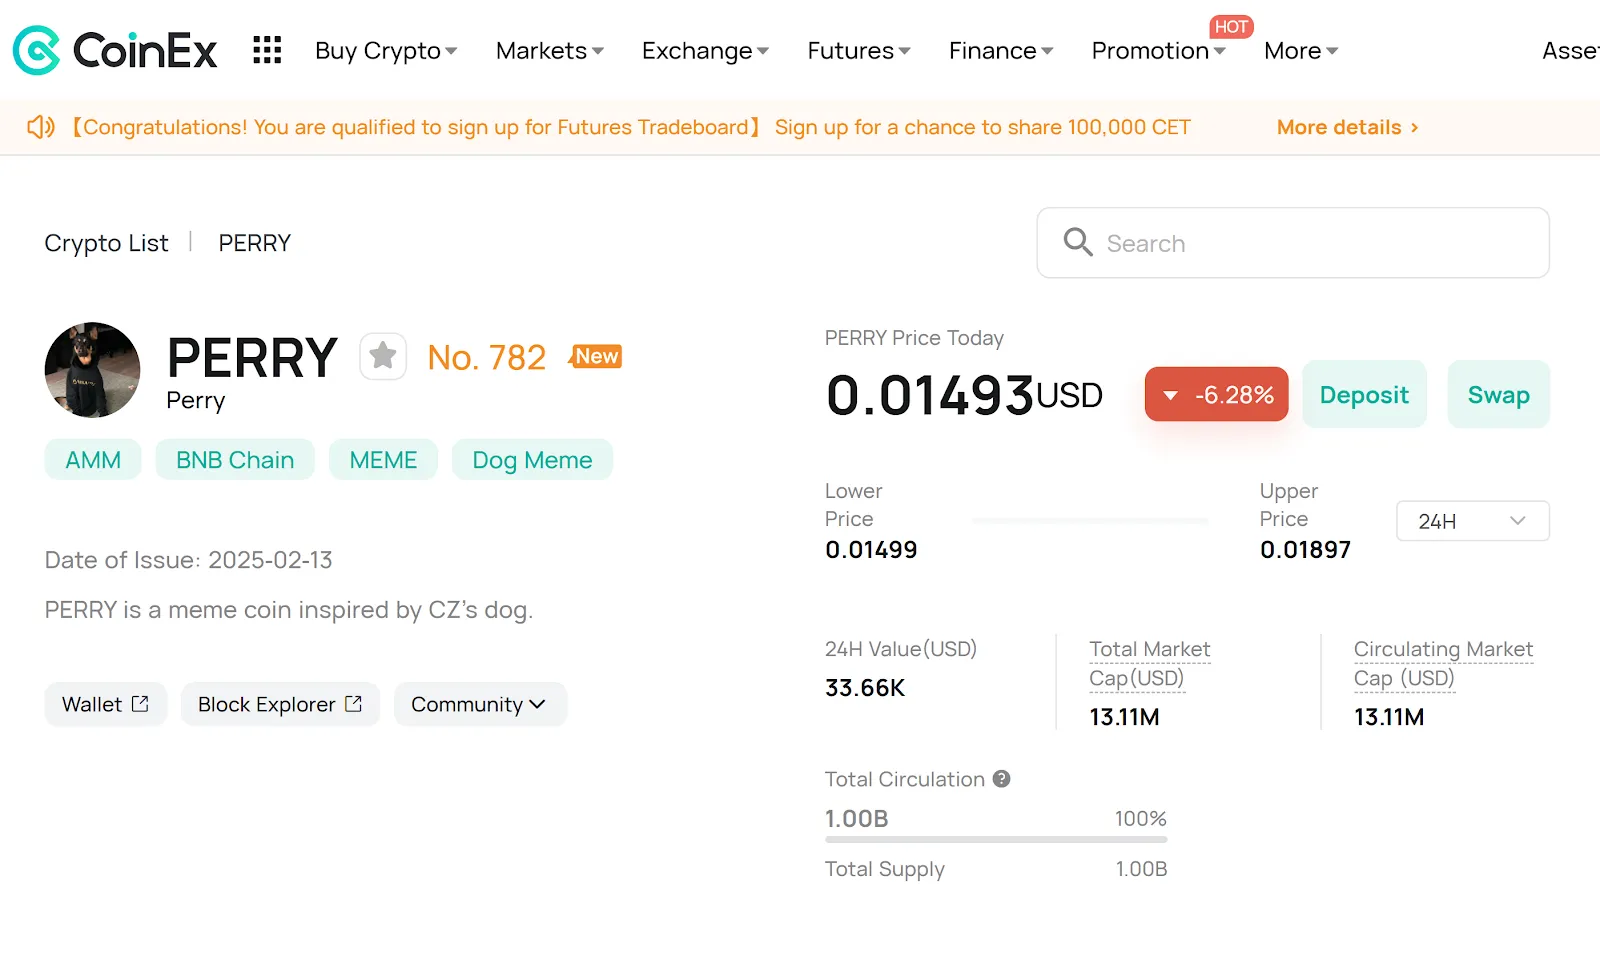This screenshot has height=968, width=1600.
Task: Expand the Promotion menu
Action: [x=1159, y=51]
